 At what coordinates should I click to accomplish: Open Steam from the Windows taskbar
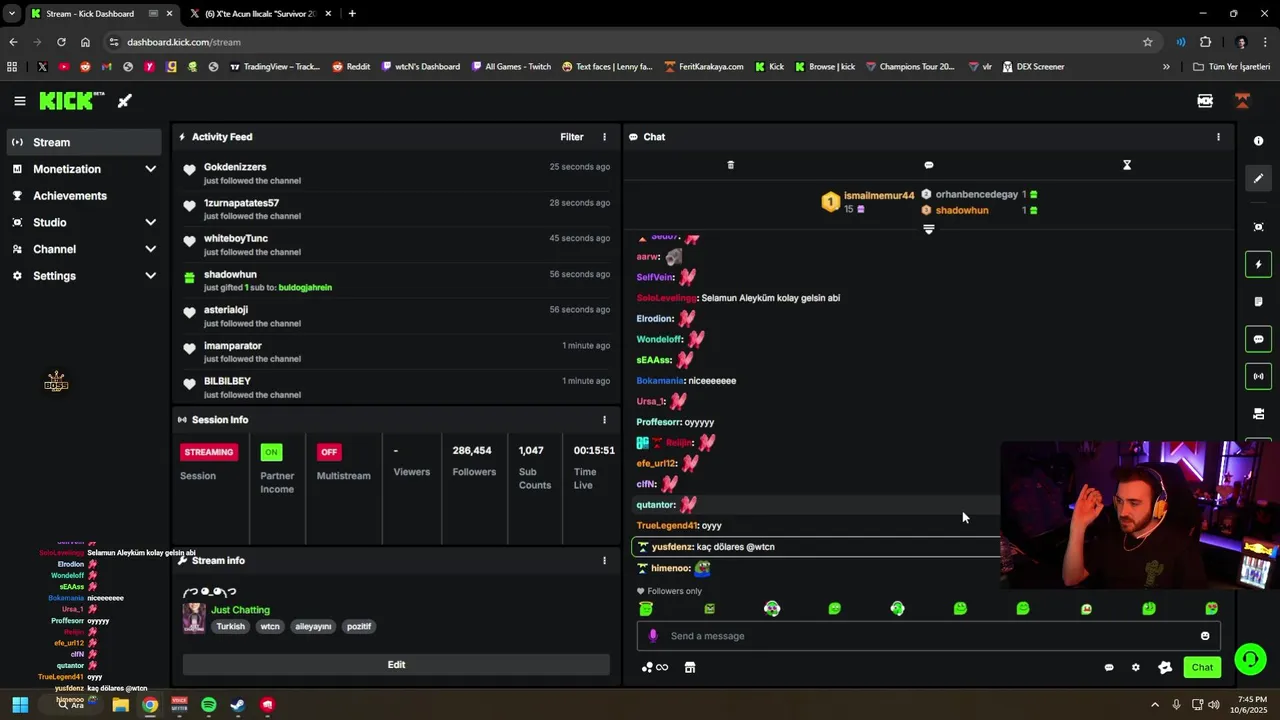[x=238, y=705]
